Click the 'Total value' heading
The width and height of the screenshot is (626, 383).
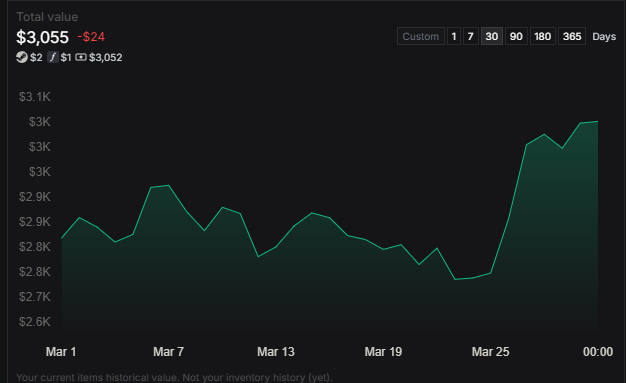(47, 17)
